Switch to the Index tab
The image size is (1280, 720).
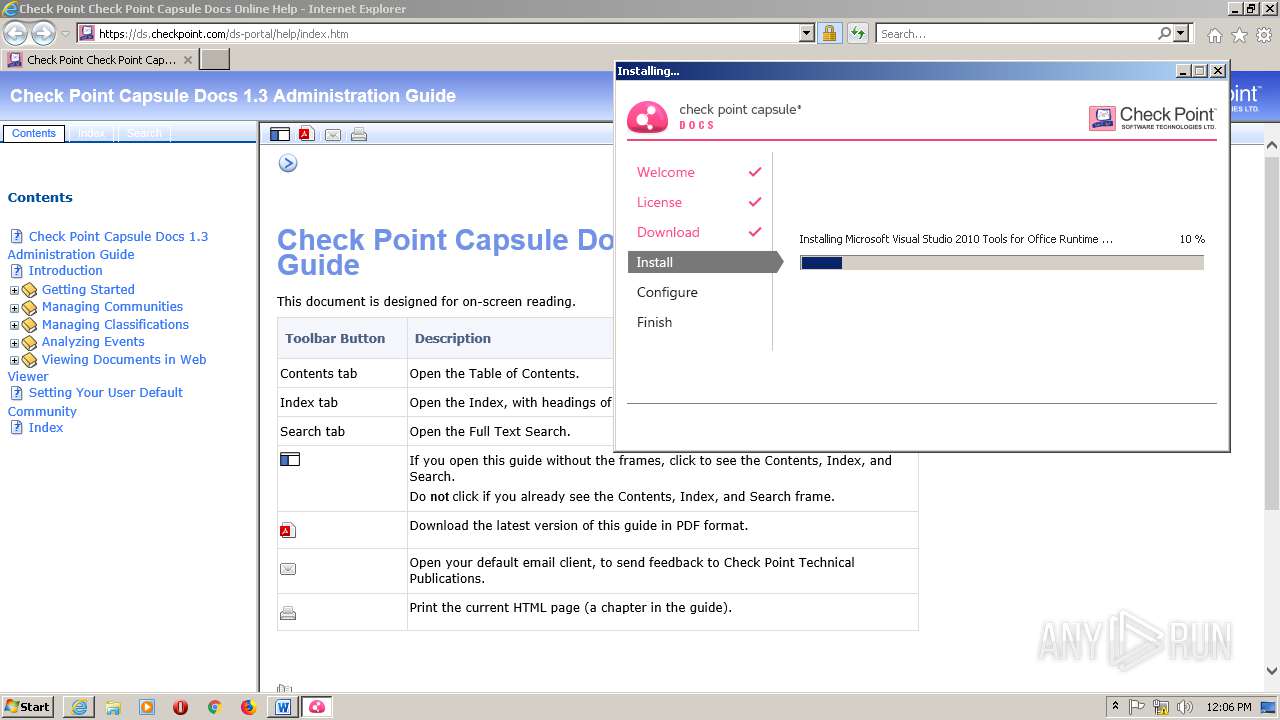coord(92,133)
